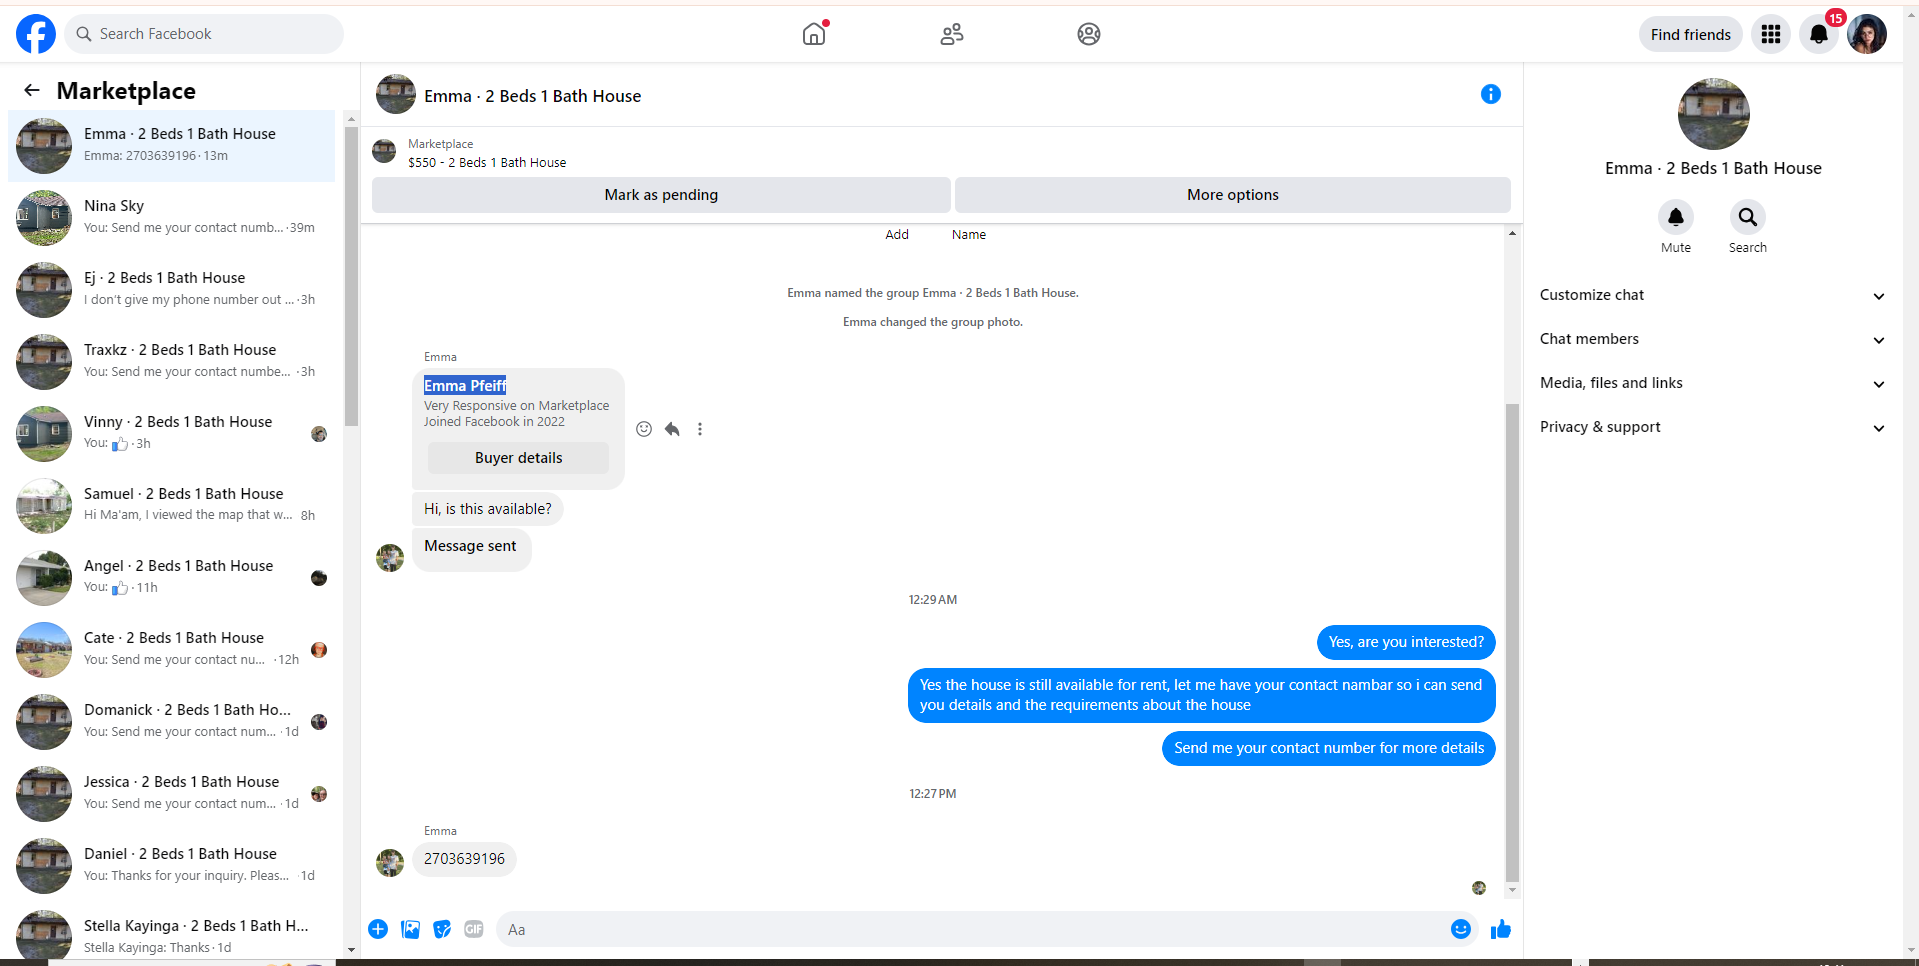Image resolution: width=1919 pixels, height=966 pixels.
Task: Open the apps grid menu
Action: [x=1771, y=34]
